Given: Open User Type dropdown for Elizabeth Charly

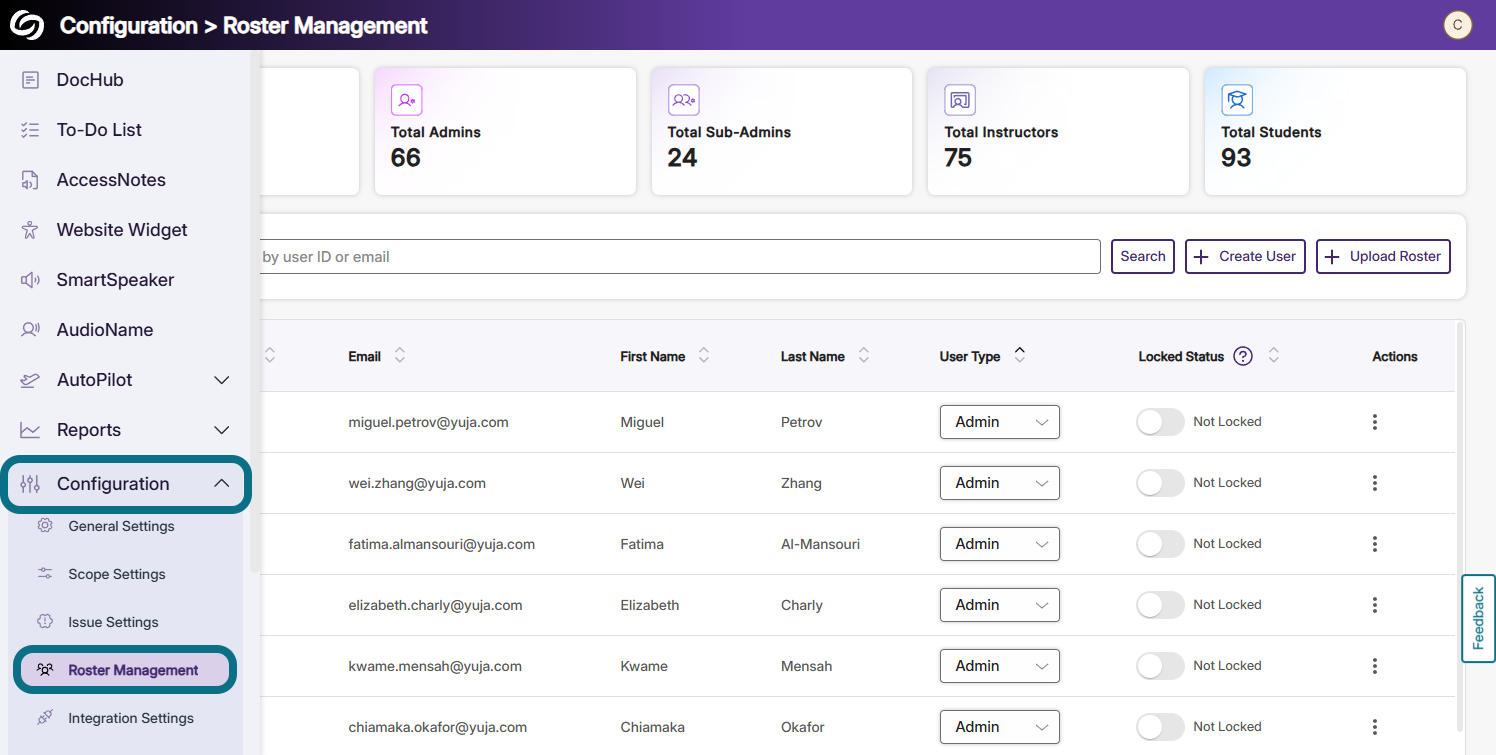Looking at the screenshot, I should pyautogui.click(x=999, y=605).
